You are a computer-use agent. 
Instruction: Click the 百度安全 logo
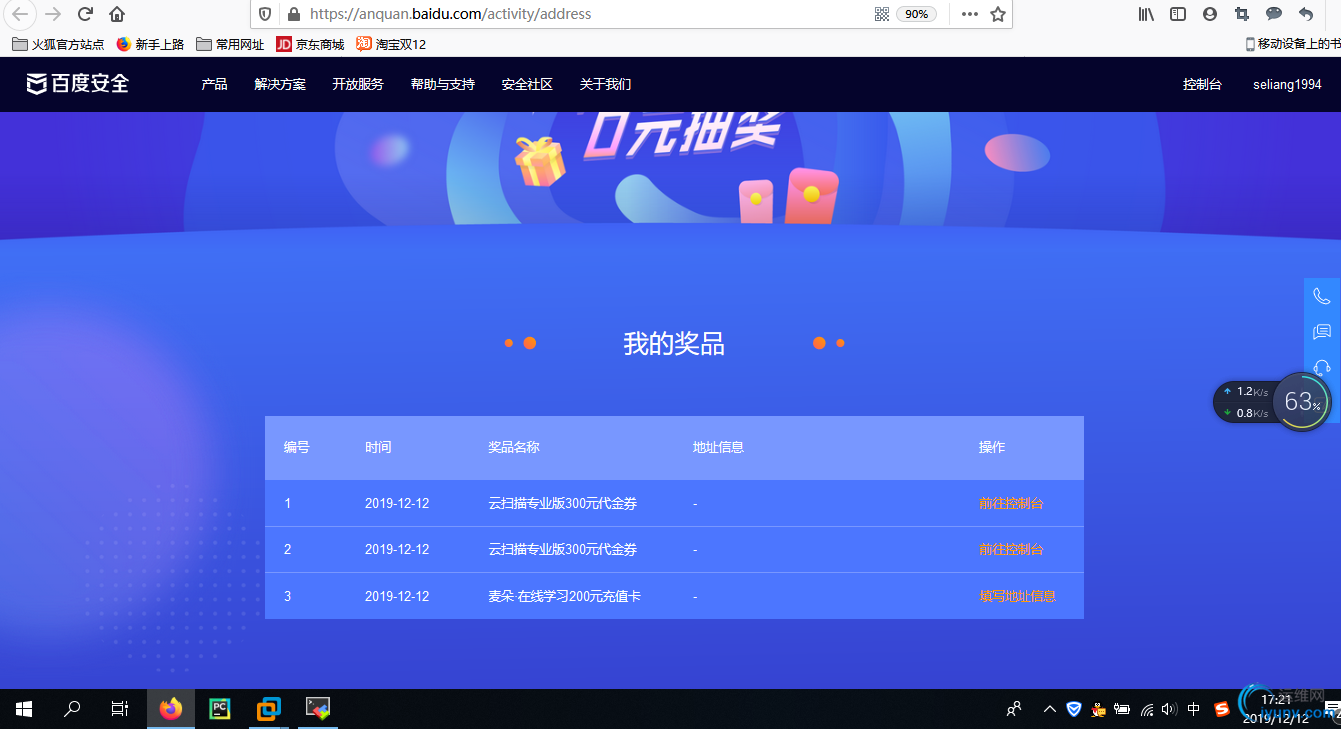[x=78, y=84]
